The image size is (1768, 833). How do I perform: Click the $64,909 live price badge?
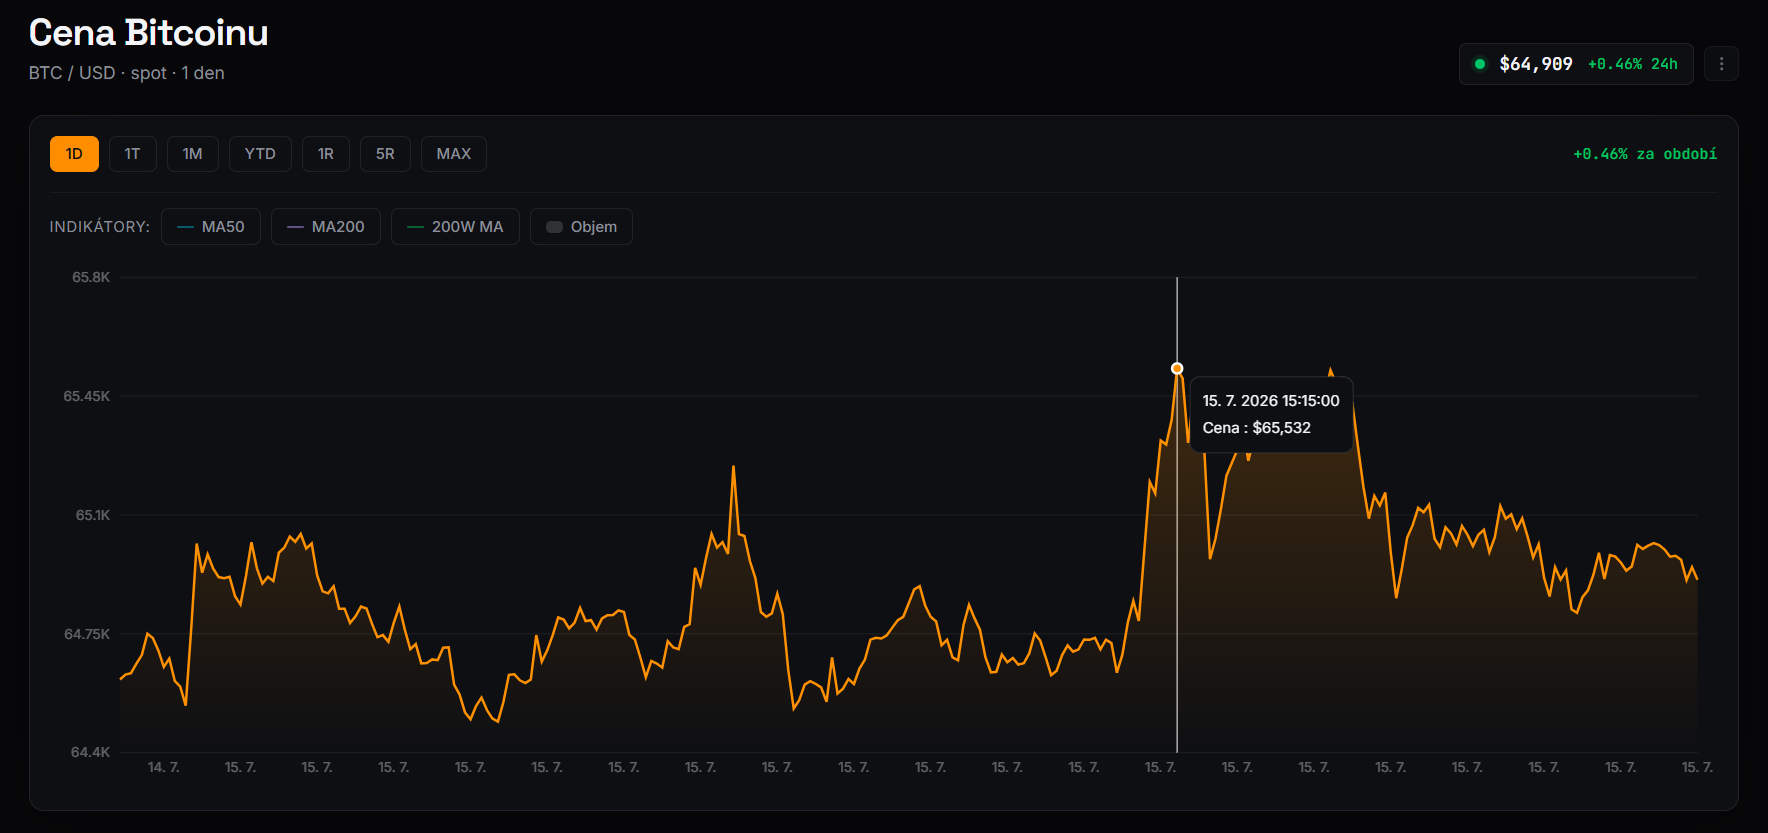click(1576, 64)
